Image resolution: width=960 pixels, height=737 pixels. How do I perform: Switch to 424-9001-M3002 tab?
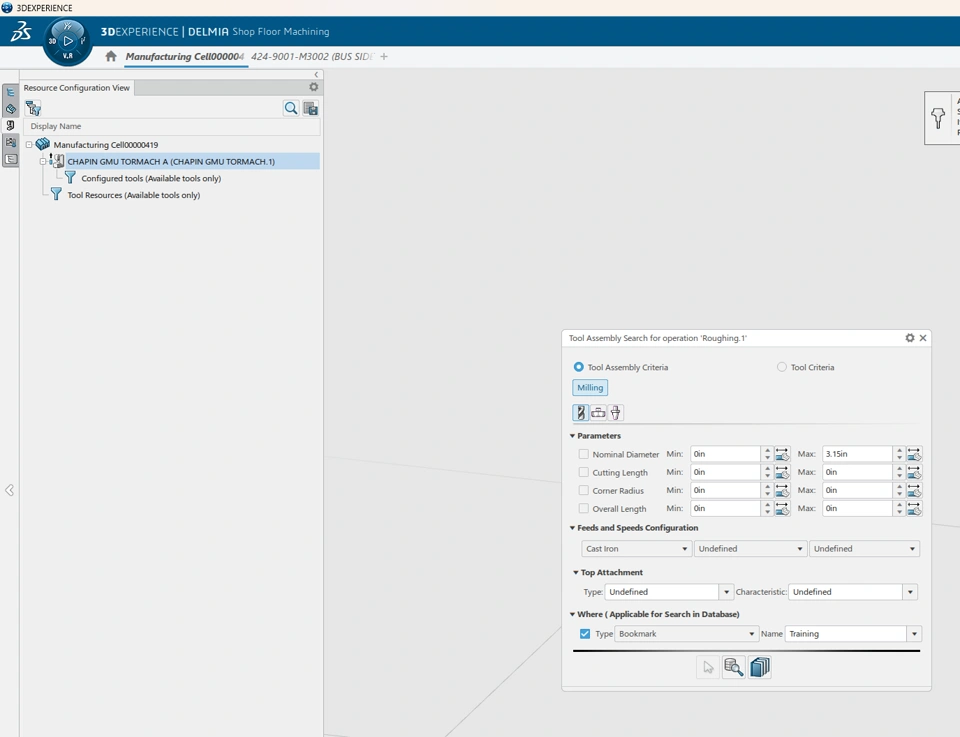(312, 56)
